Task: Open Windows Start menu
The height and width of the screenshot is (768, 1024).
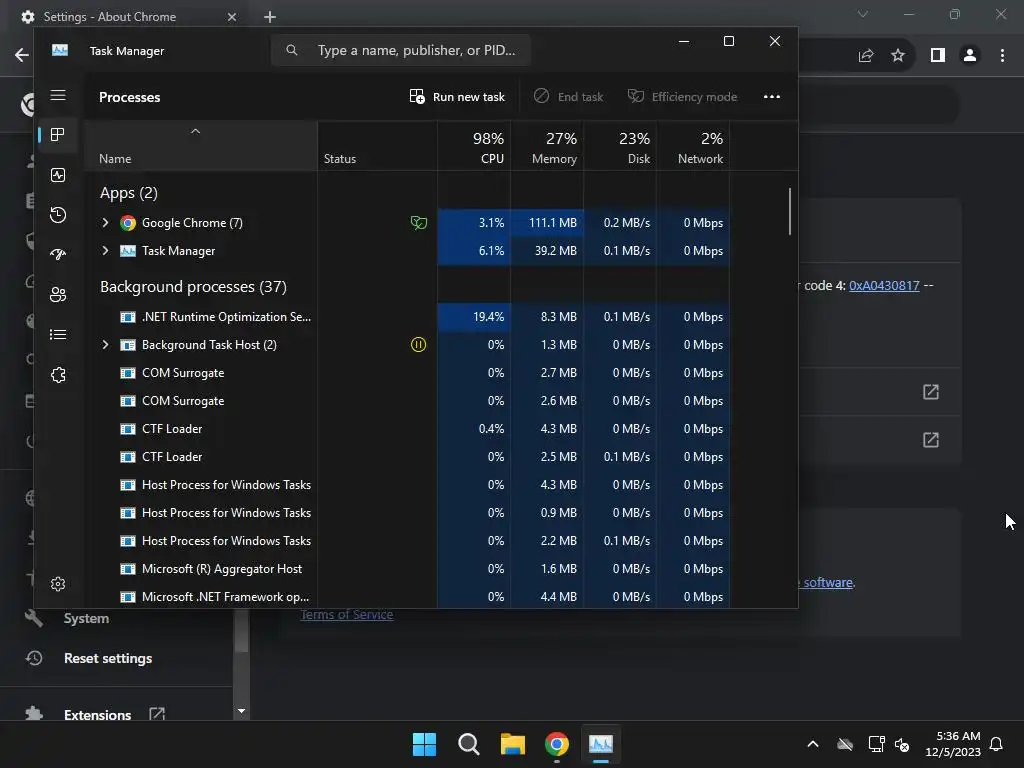Action: [x=424, y=744]
